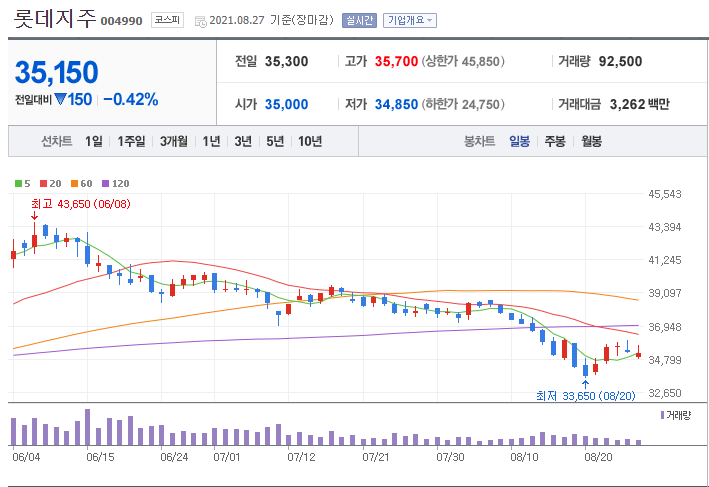Click the blue up arrow above 최저 label
709x487 pixels.
point(586,384)
